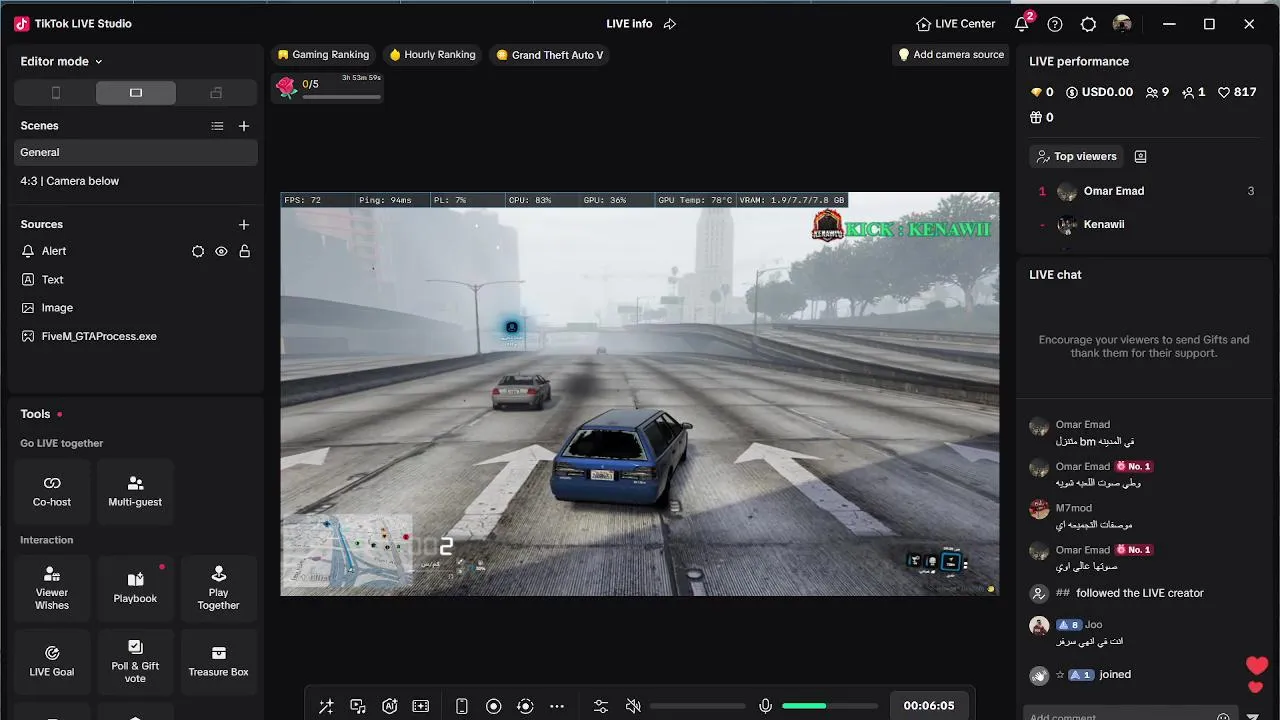Mute the microphone icon
The image size is (1280, 720).
(x=765, y=706)
